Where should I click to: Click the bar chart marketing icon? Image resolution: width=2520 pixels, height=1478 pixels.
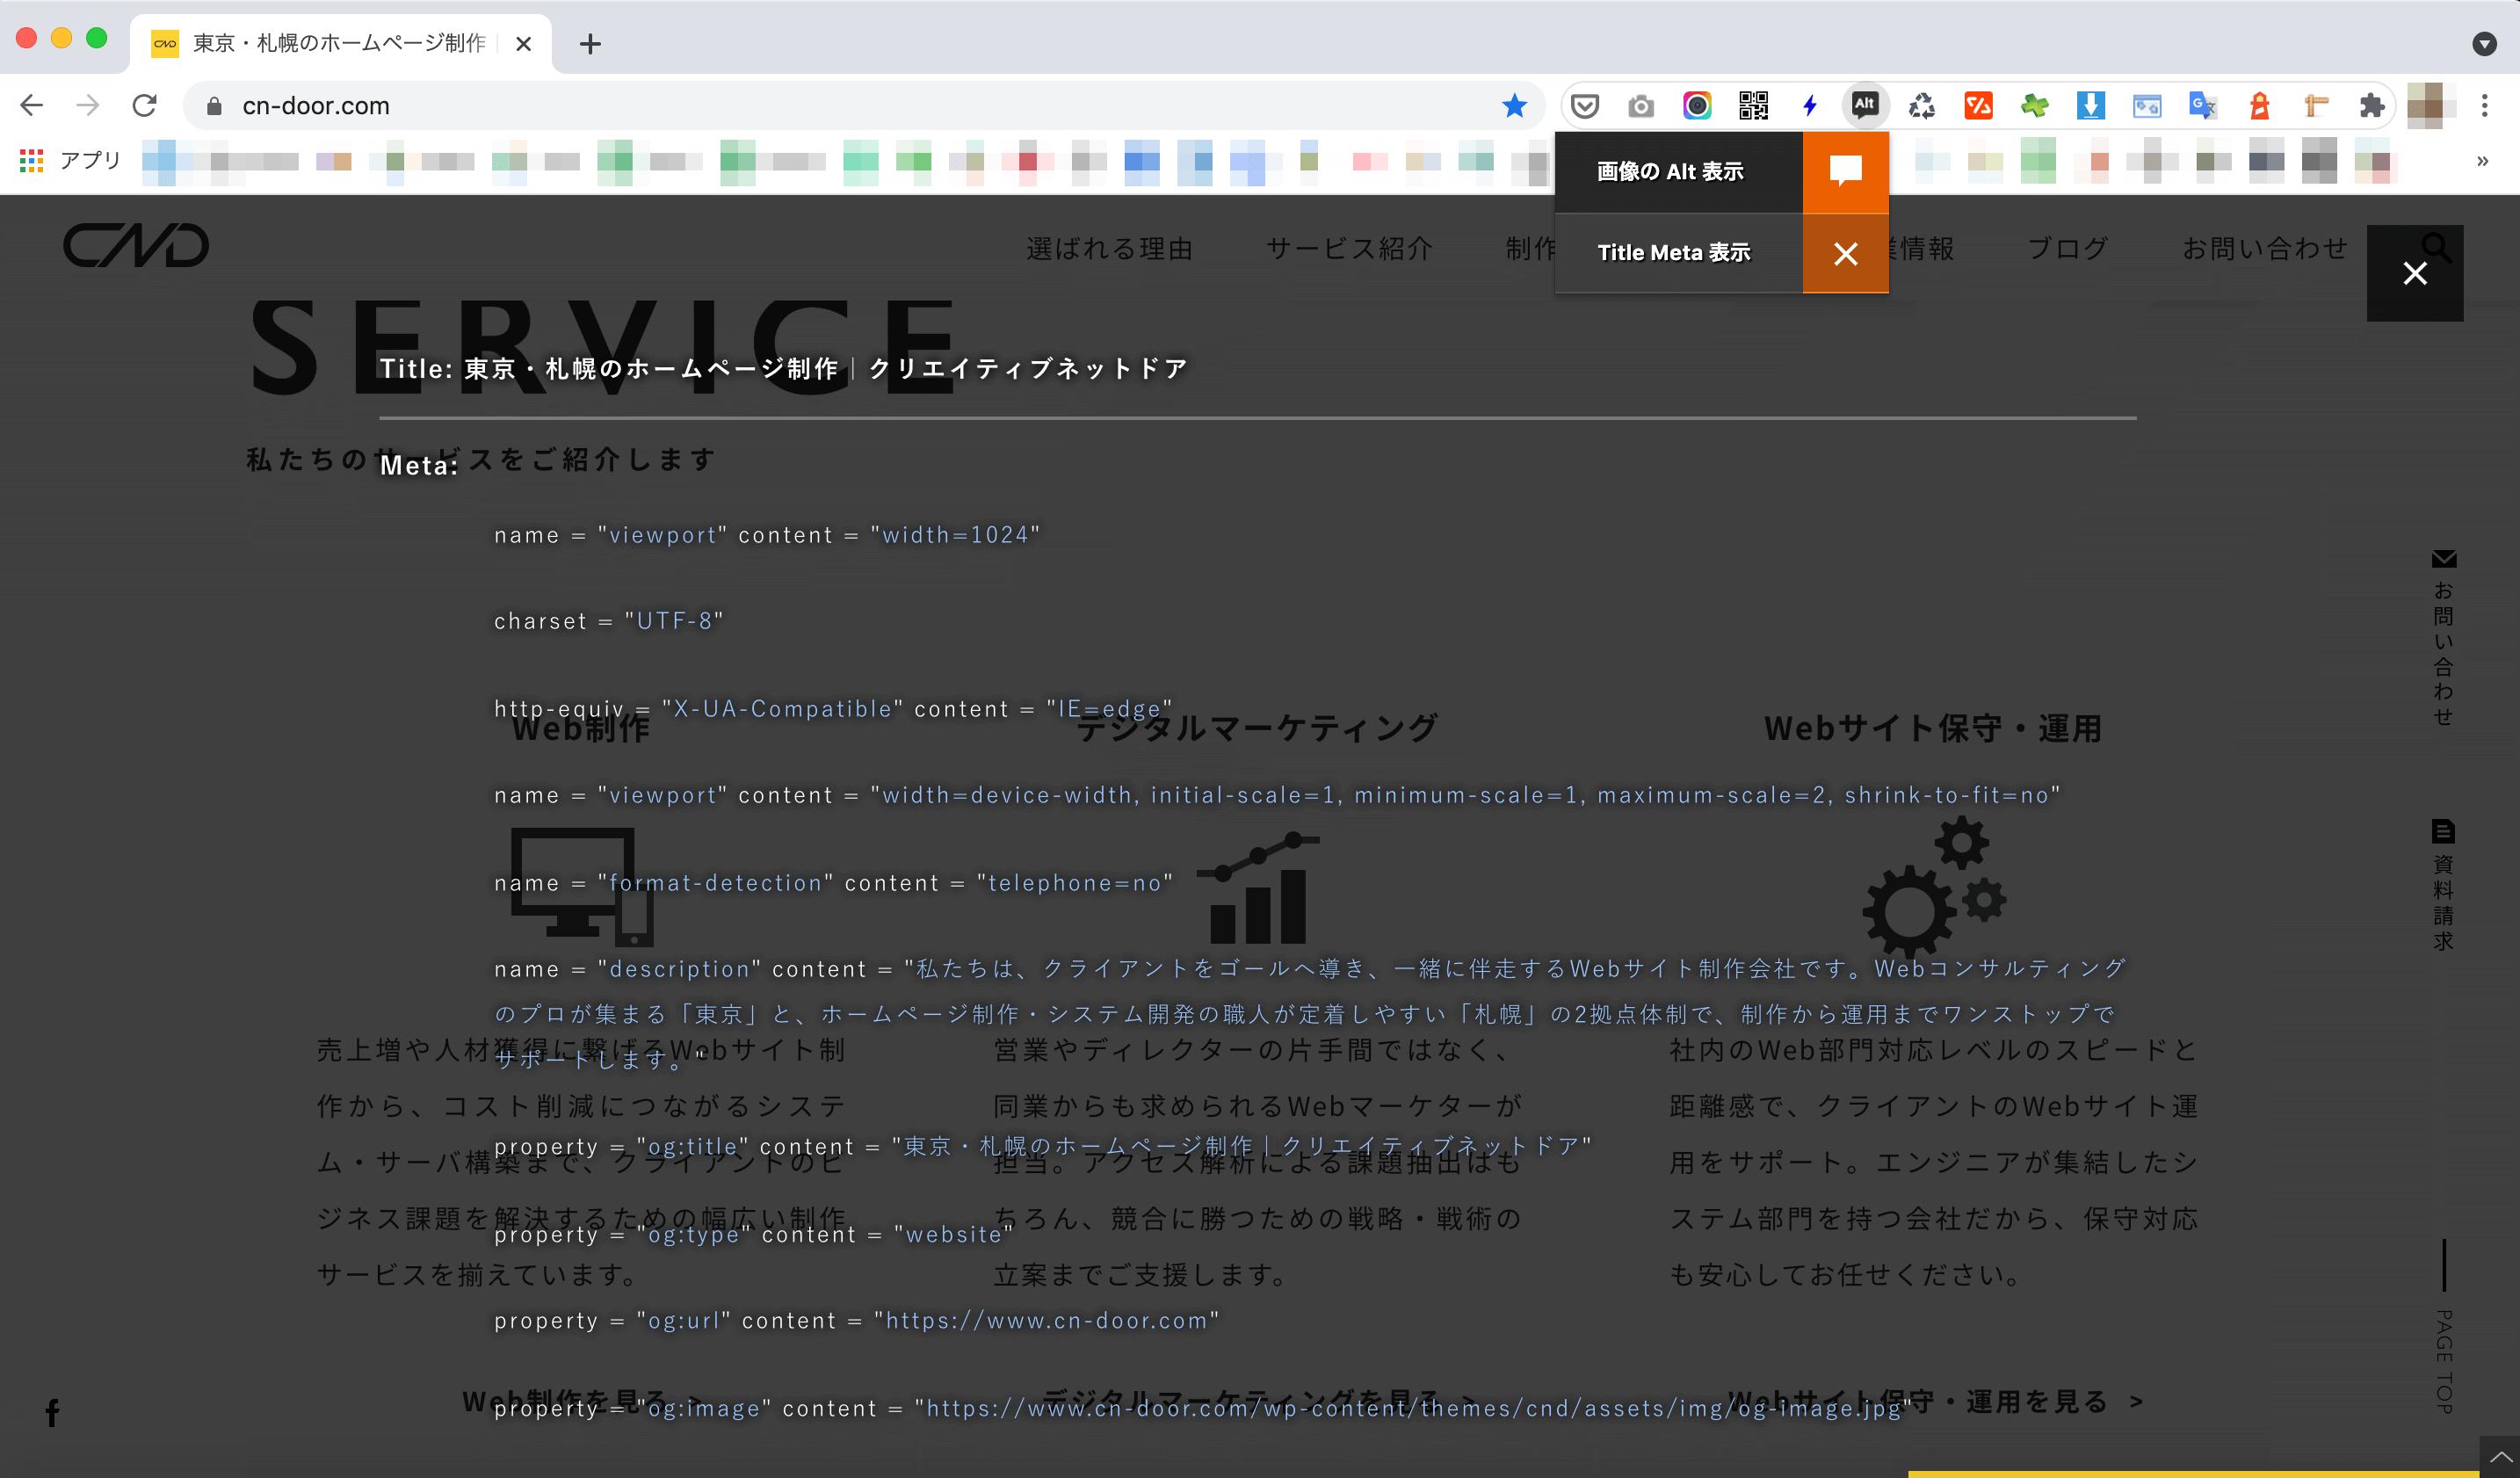click(x=1258, y=887)
